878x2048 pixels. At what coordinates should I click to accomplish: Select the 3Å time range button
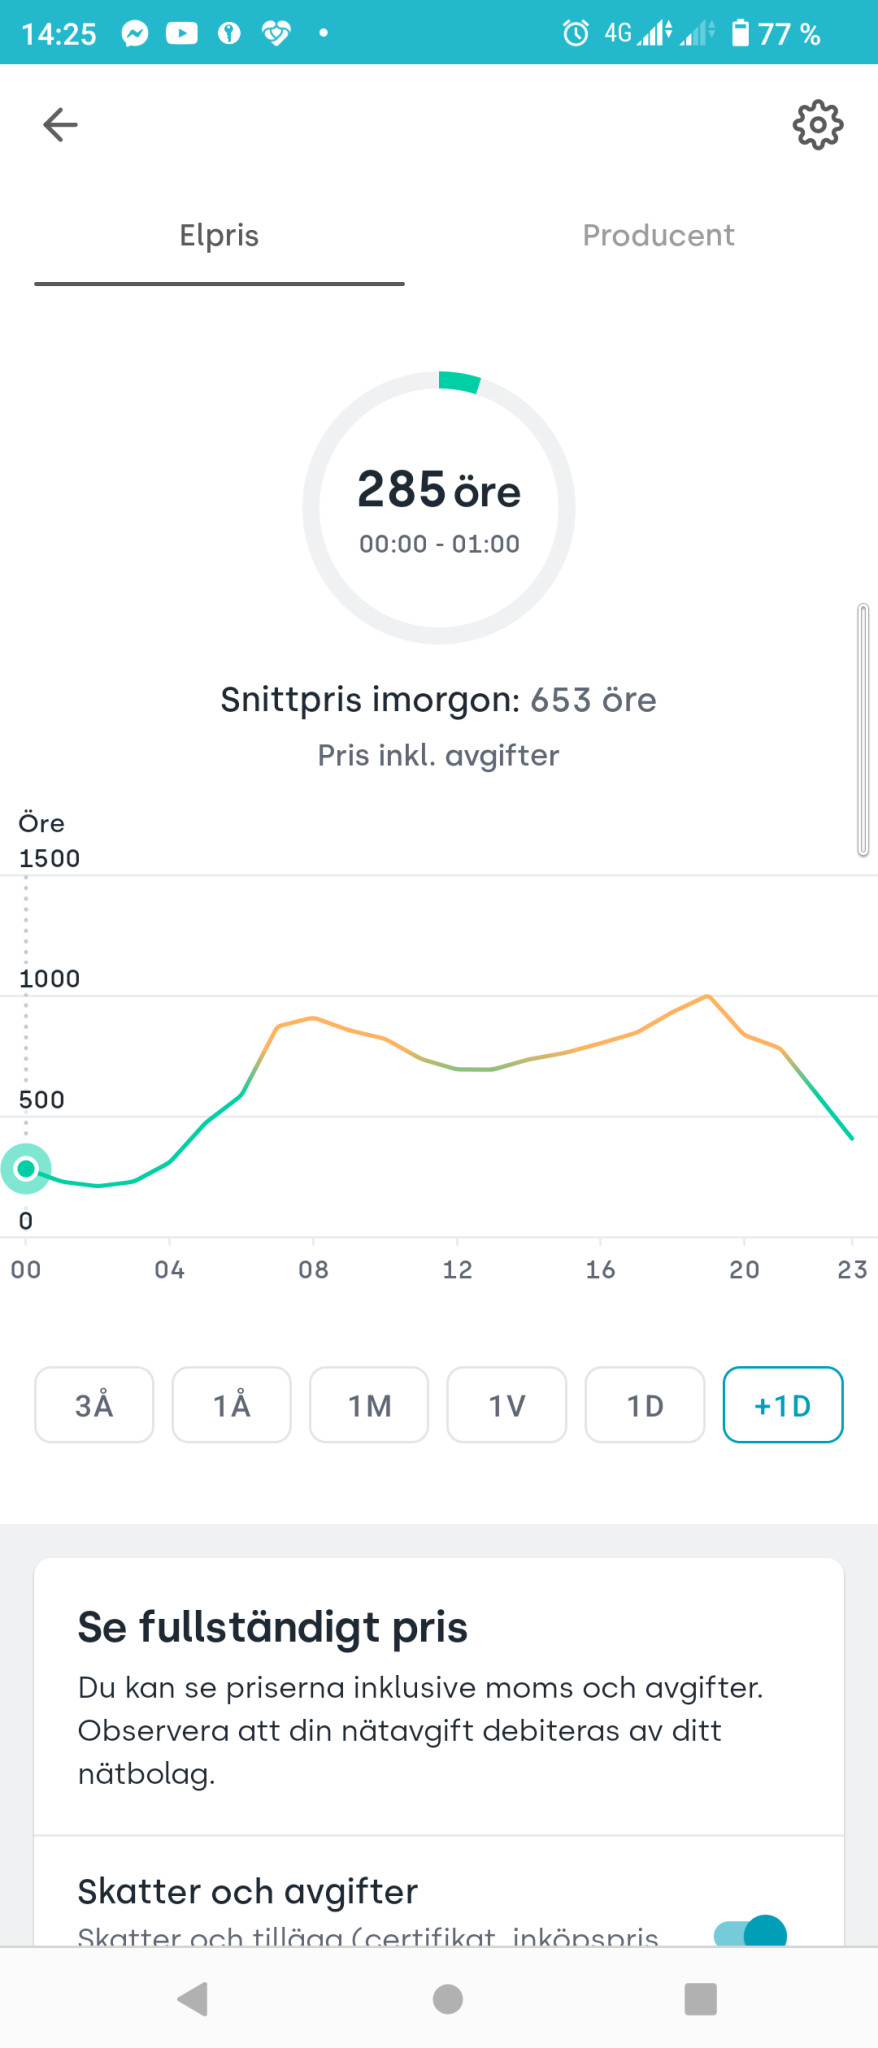tap(94, 1405)
